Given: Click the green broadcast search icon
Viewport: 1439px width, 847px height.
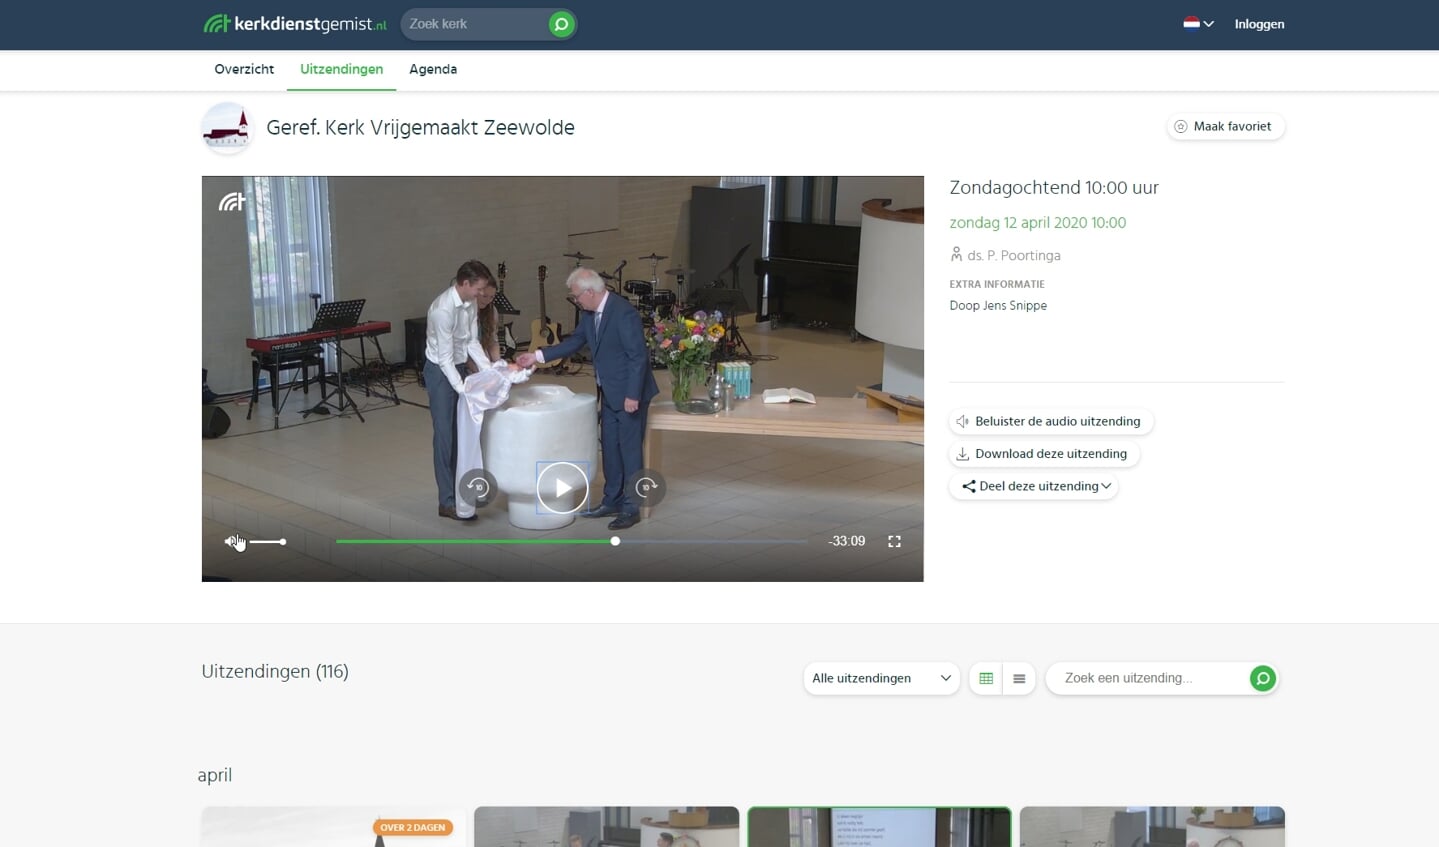Looking at the screenshot, I should pos(1263,679).
